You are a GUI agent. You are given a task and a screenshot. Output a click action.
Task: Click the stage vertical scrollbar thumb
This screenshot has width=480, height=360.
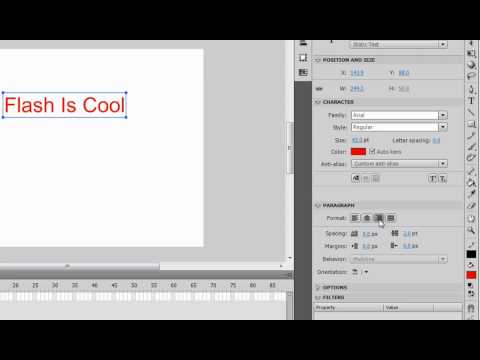[290, 148]
